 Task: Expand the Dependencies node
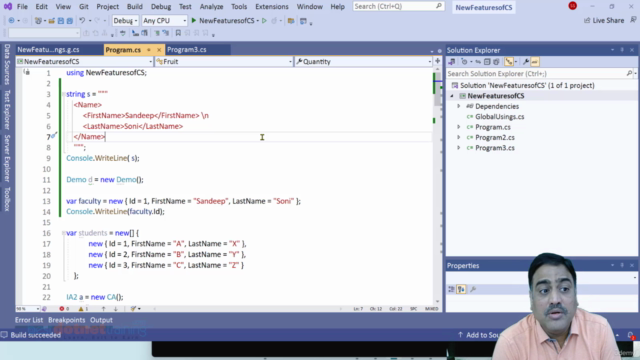pyautogui.click(x=458, y=106)
